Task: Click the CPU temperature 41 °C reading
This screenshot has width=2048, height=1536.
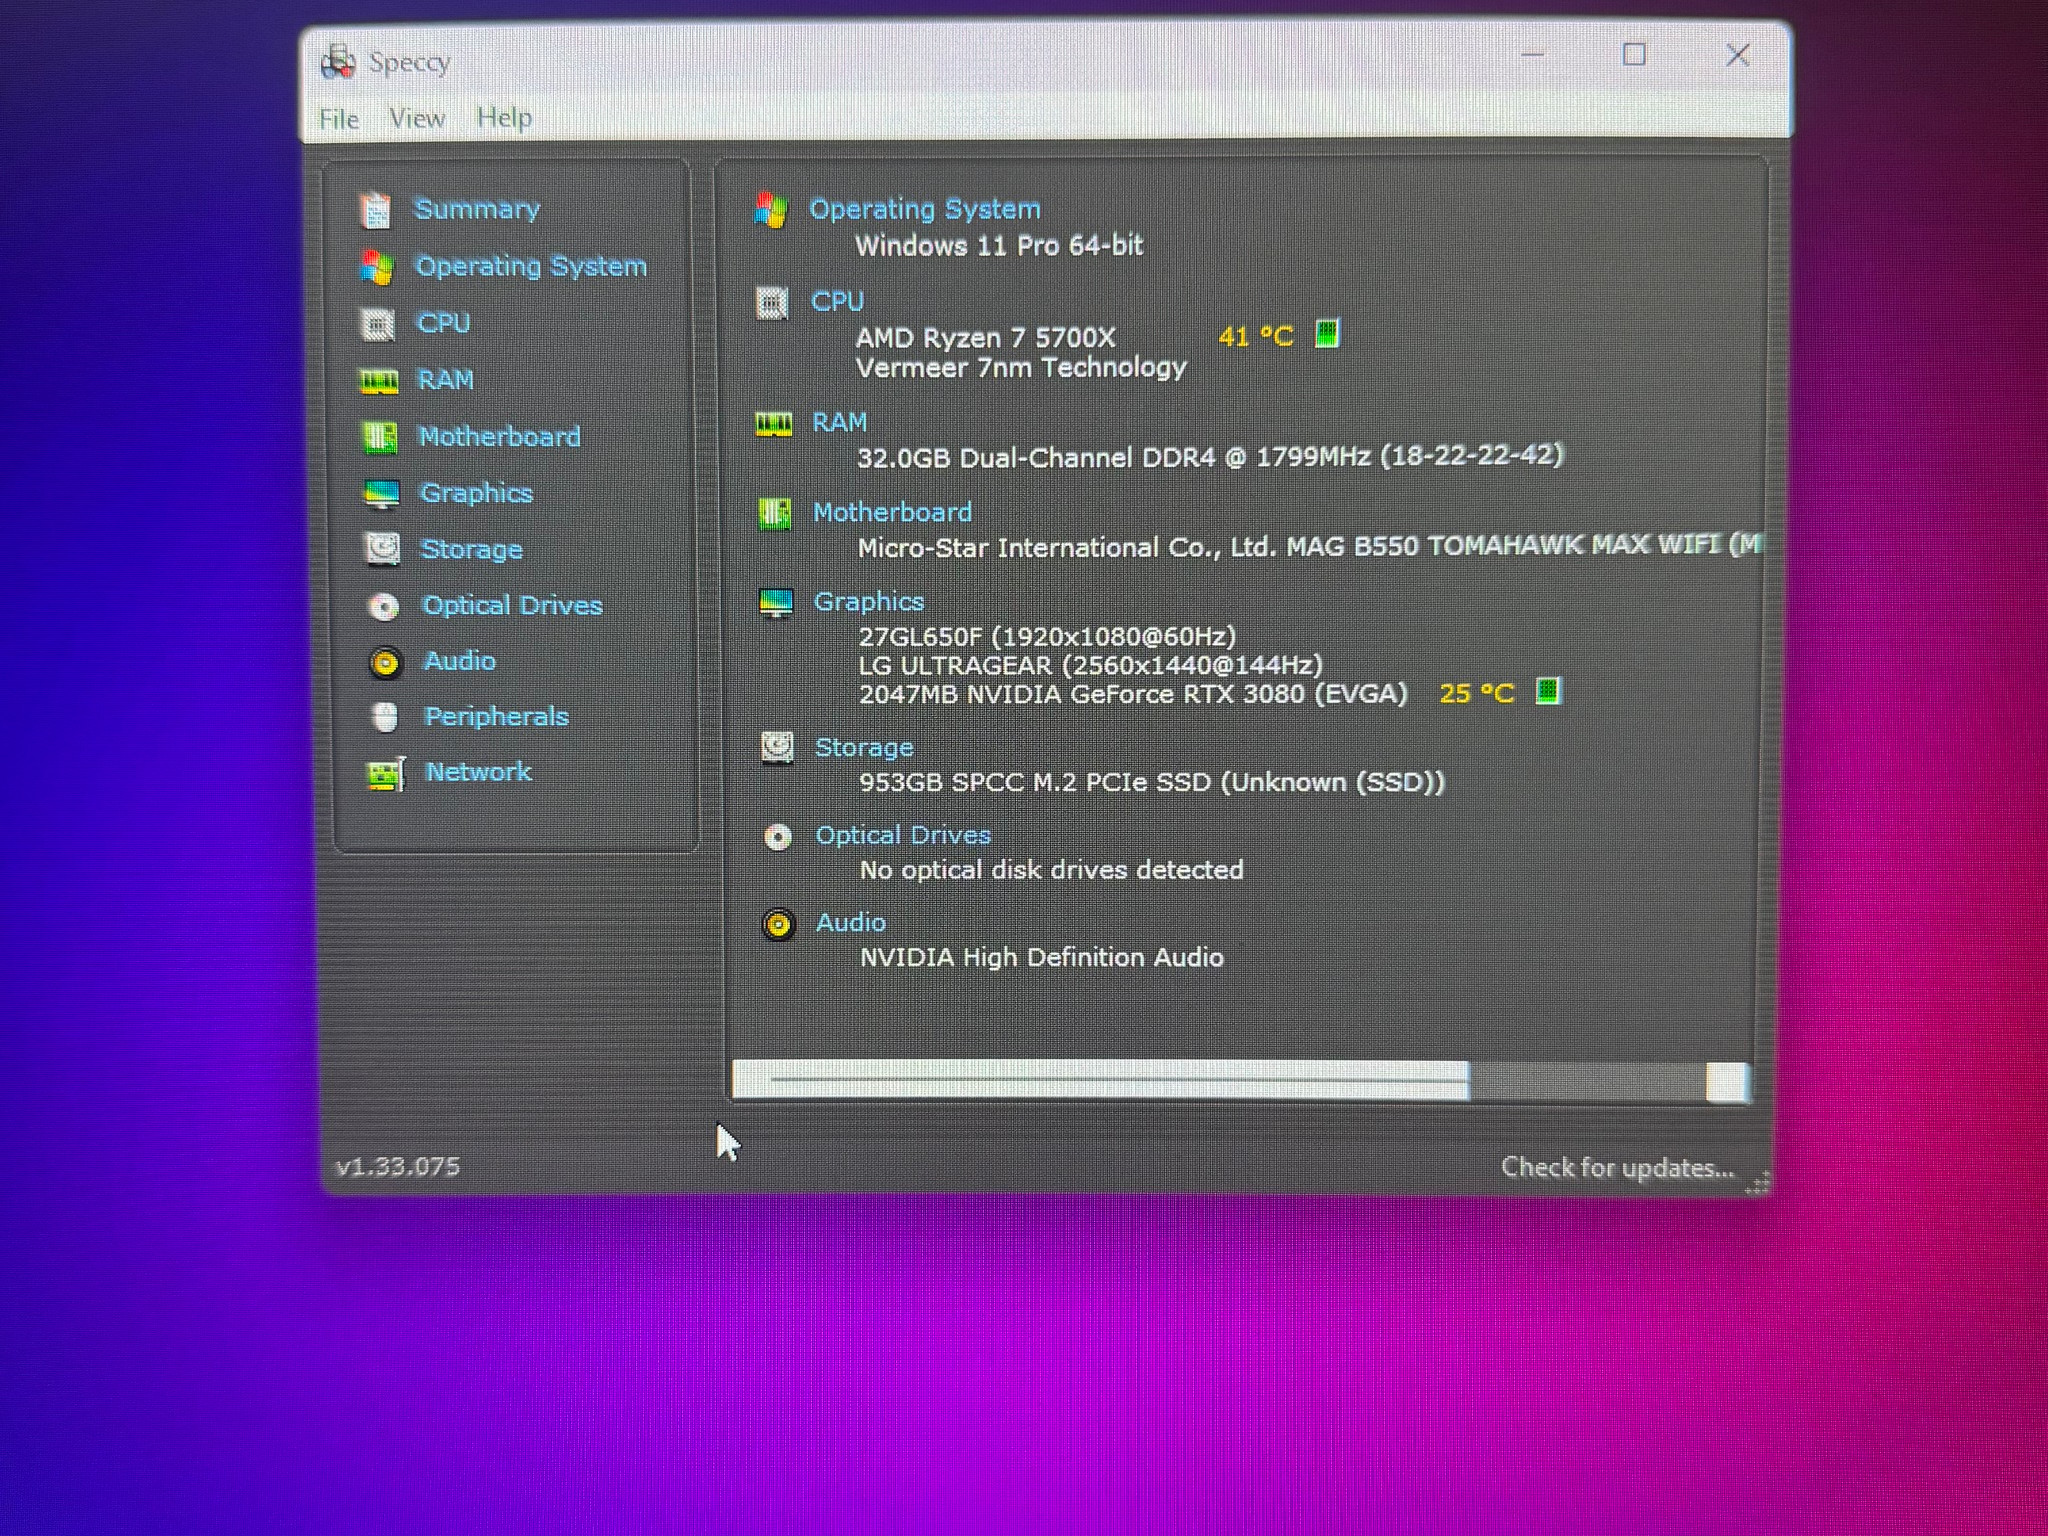Action: tap(1256, 336)
